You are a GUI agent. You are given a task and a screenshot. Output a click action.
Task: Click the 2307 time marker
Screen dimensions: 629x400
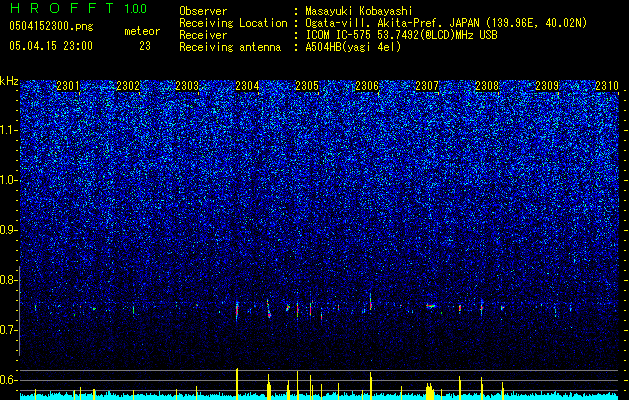[x=427, y=85]
